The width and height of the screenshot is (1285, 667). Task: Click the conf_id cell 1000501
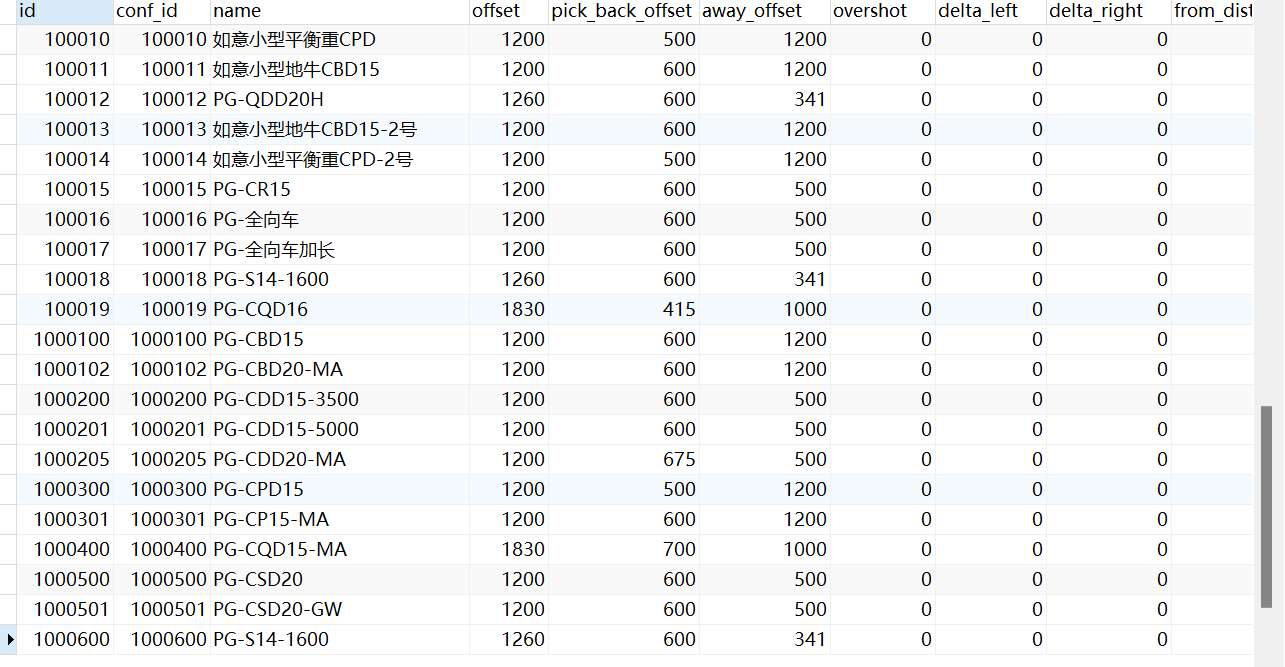(162, 609)
